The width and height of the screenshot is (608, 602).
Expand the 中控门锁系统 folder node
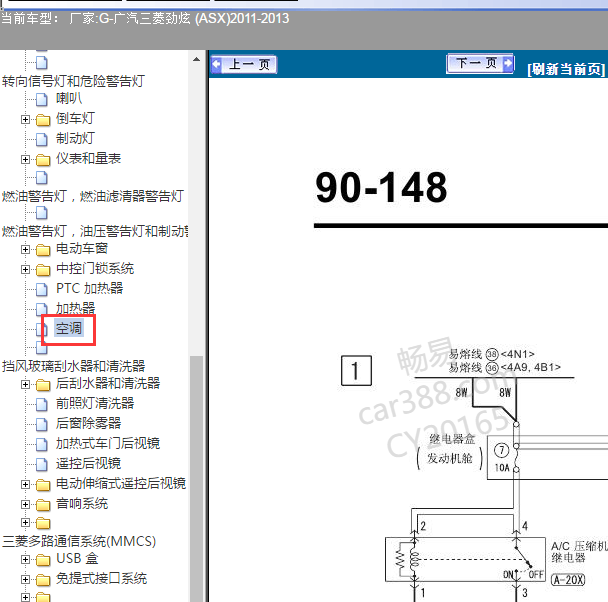coord(25,269)
